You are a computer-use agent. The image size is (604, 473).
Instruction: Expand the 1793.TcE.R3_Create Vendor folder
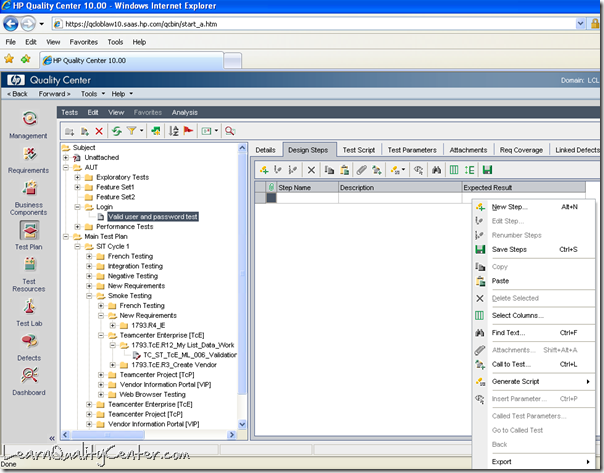click(112, 365)
